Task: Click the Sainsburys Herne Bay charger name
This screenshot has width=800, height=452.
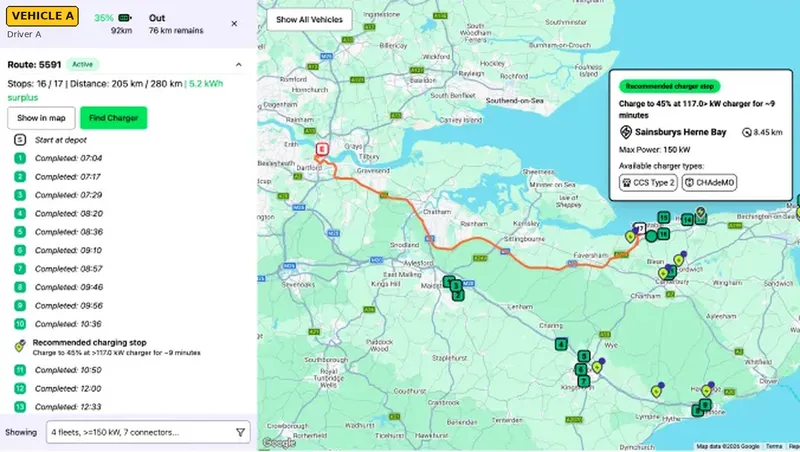Action: [680, 132]
